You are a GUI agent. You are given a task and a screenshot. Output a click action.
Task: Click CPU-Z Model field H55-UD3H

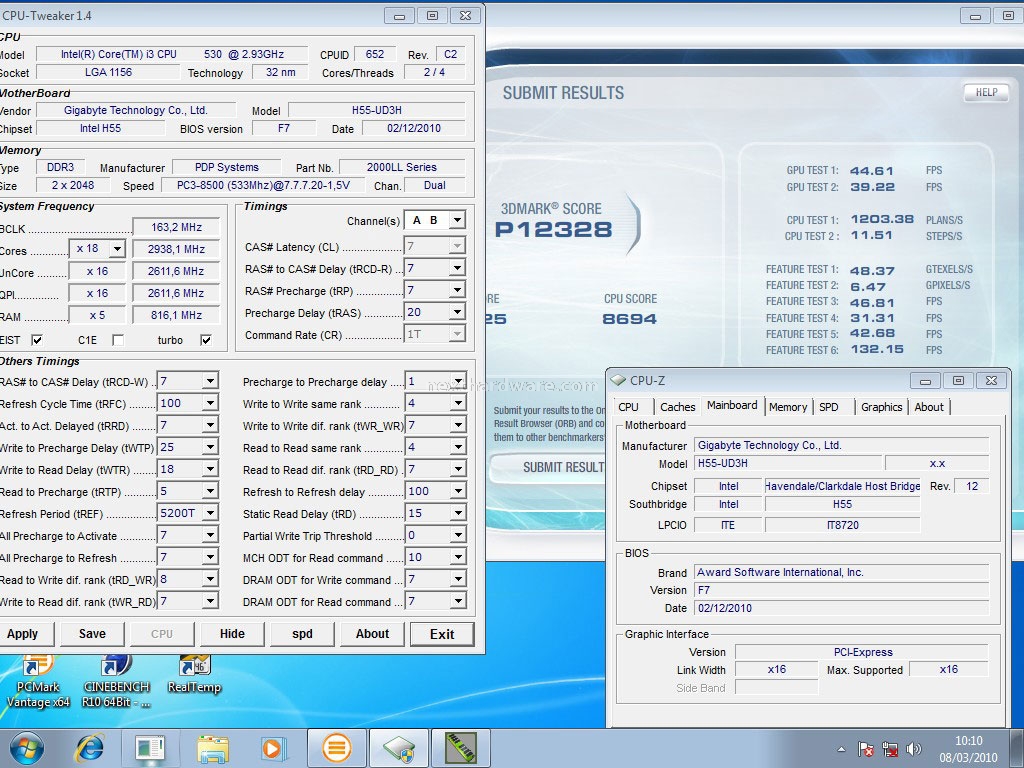pos(787,463)
